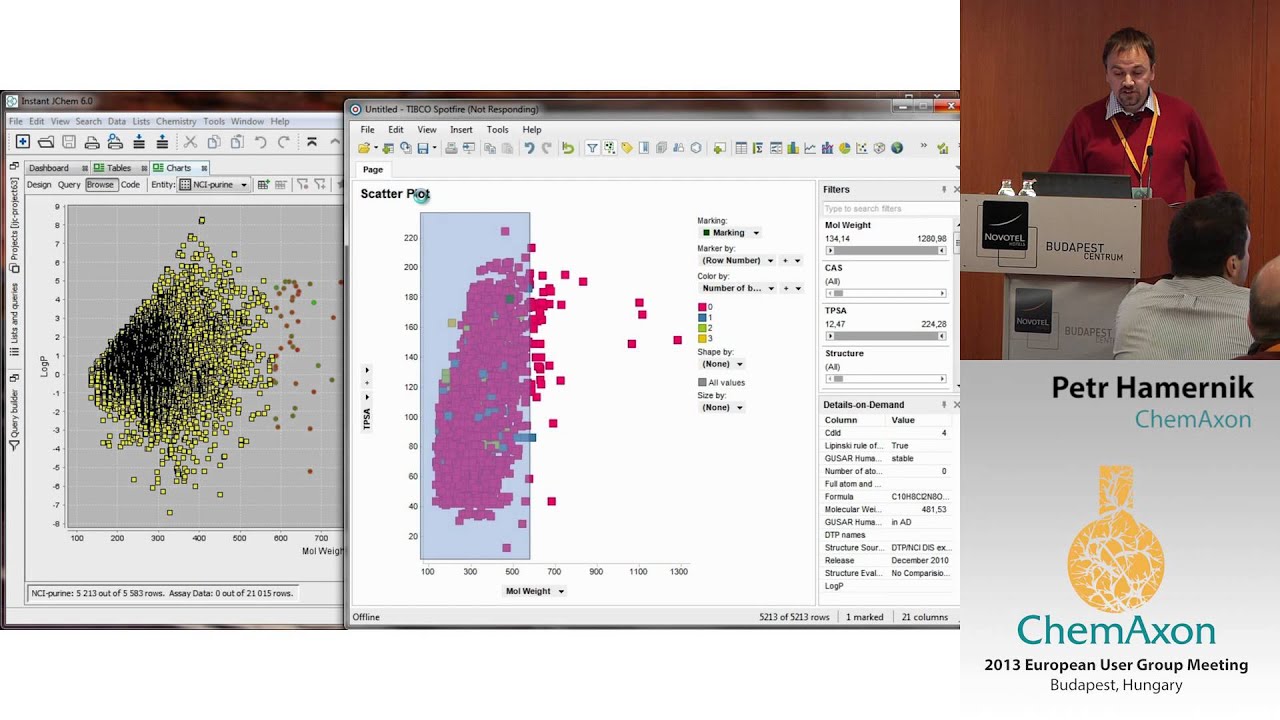Open Chemistry menu in Instant JChem
This screenshot has height=720, width=1280.
point(176,121)
